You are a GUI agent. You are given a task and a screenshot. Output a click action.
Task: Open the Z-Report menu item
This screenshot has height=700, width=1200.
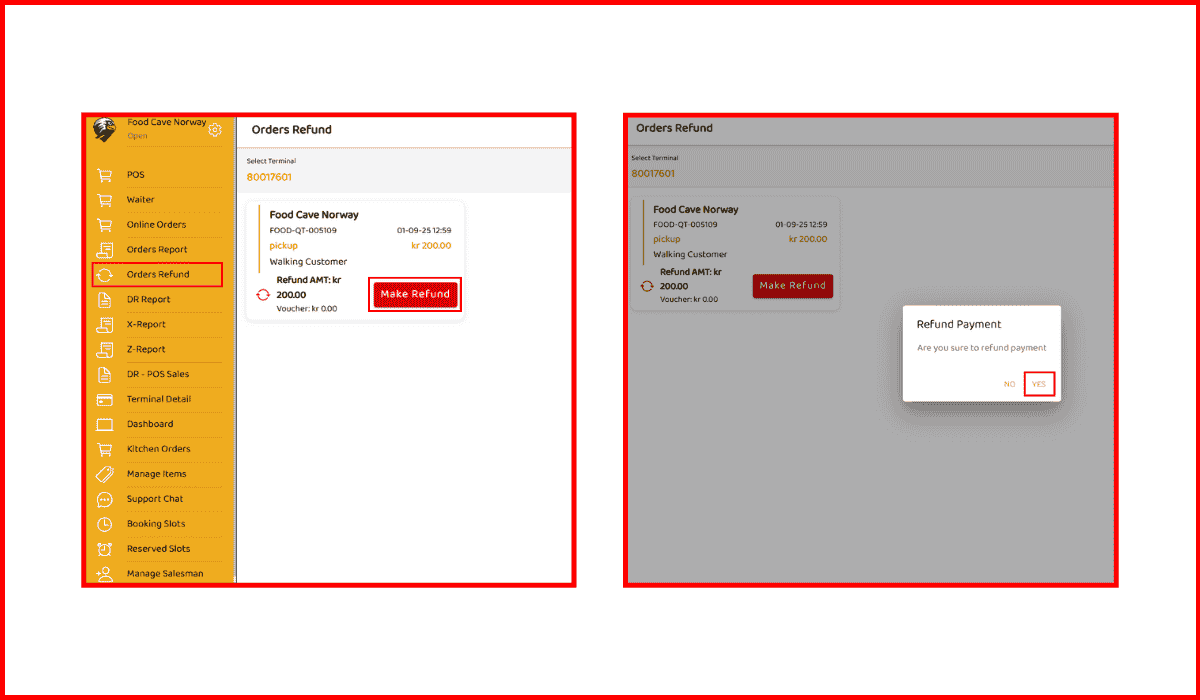coord(146,349)
